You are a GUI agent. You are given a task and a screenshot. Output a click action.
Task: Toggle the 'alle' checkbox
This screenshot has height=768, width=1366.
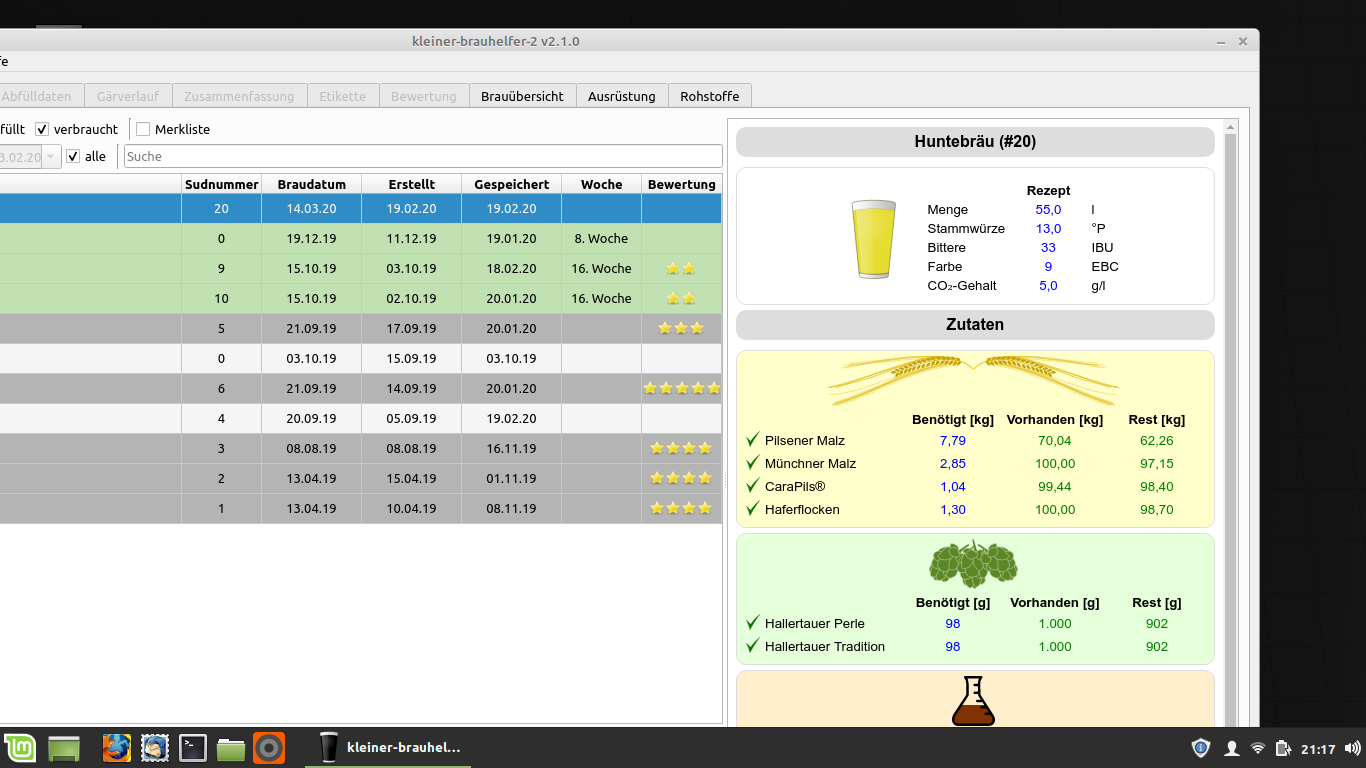(73, 156)
